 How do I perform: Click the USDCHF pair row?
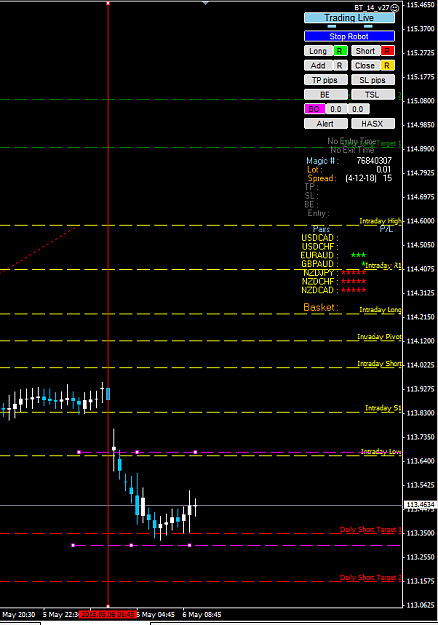tap(320, 247)
